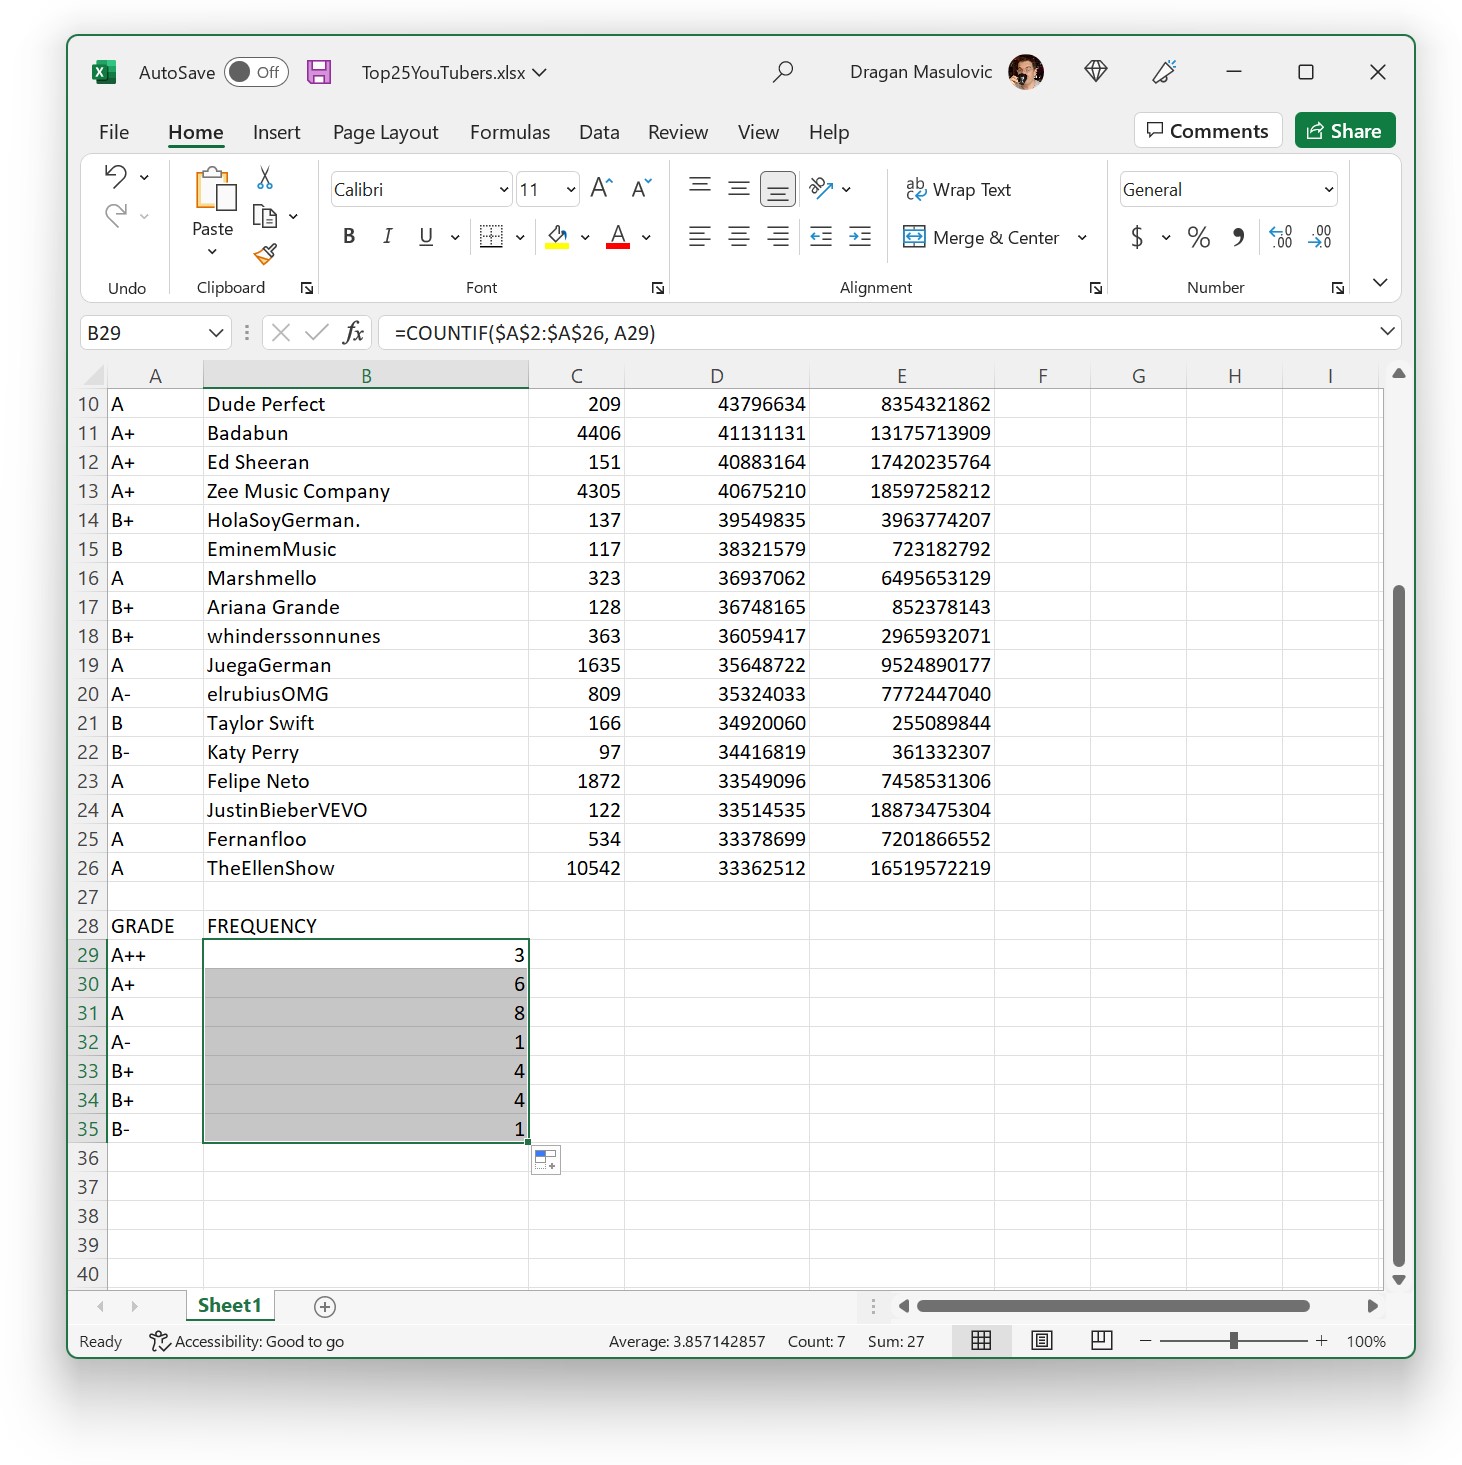Apply the red font color
1462x1465 pixels.
(618, 237)
